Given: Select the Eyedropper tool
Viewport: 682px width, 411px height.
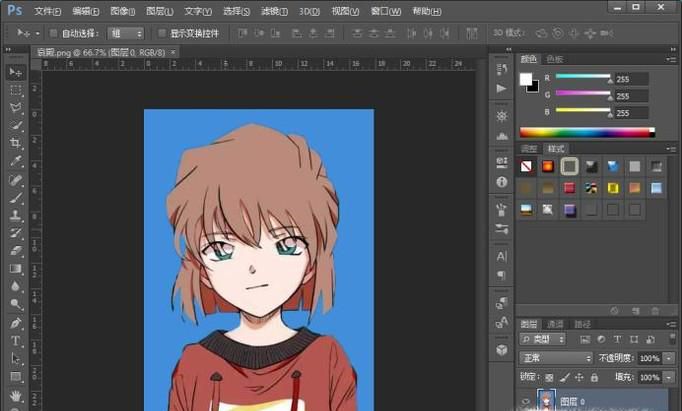Looking at the screenshot, I should point(16,161).
